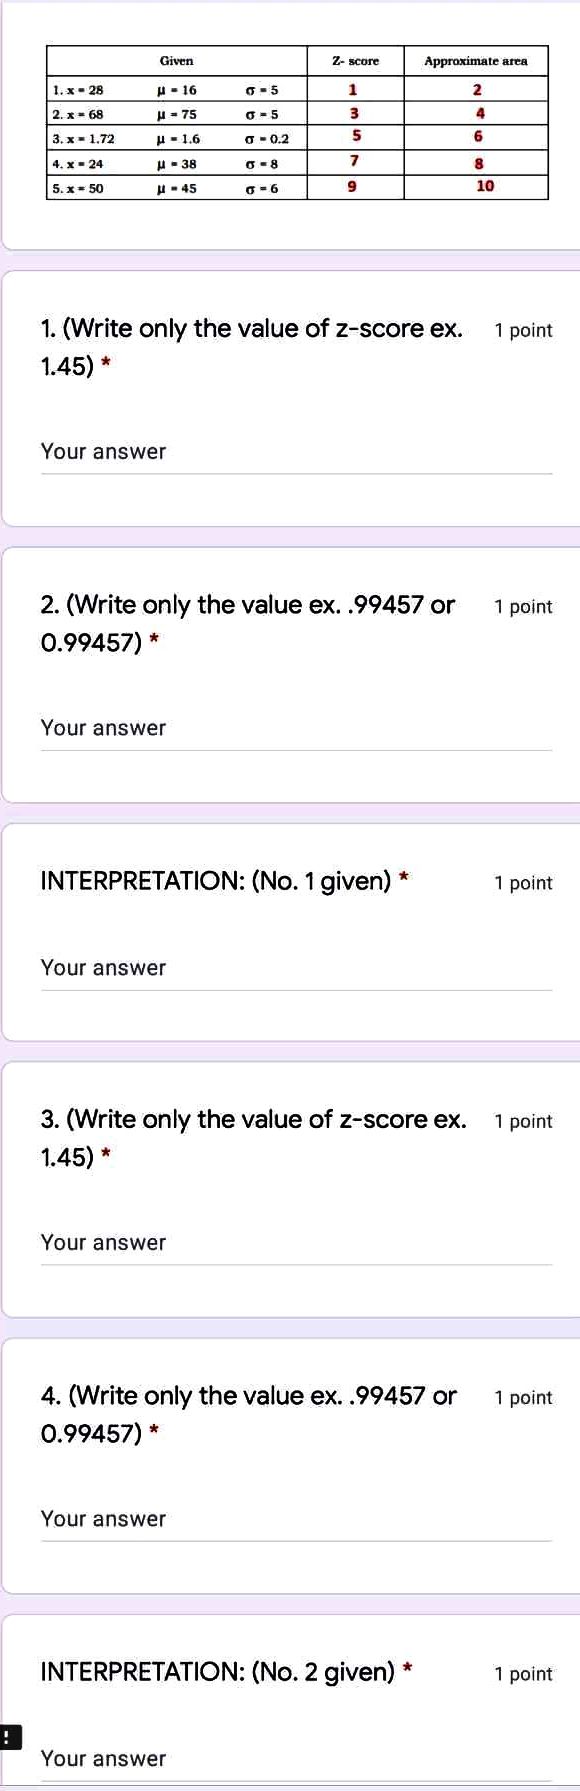Click the 1 point label on INTERPRETATION No. 2

[x=523, y=1674]
